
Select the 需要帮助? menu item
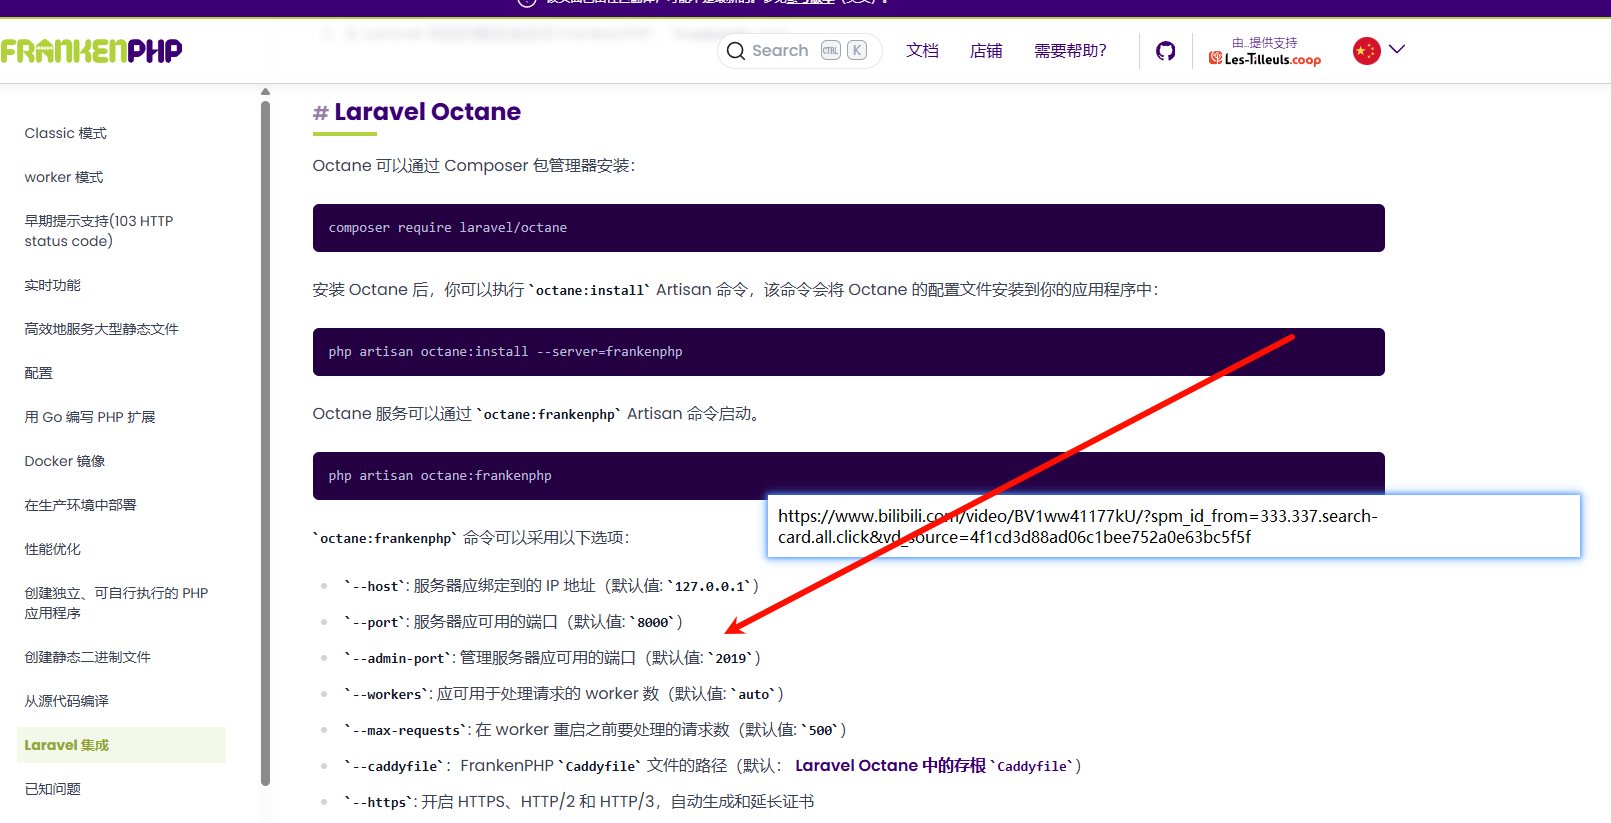pyautogui.click(x=1070, y=51)
